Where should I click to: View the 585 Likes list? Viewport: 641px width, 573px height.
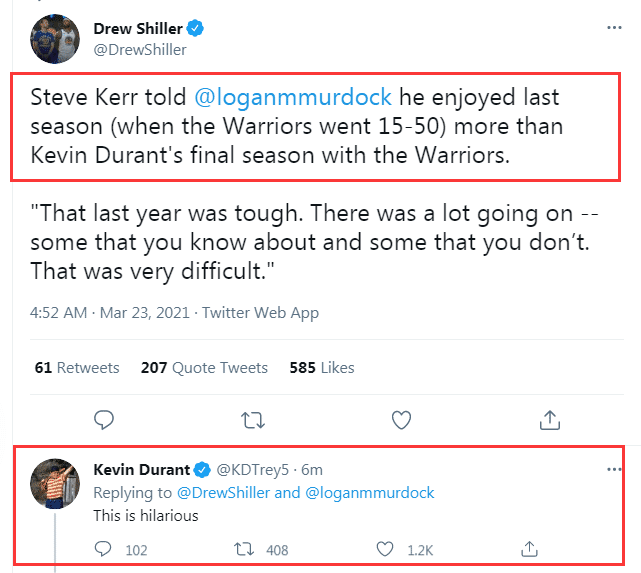pos(322,367)
